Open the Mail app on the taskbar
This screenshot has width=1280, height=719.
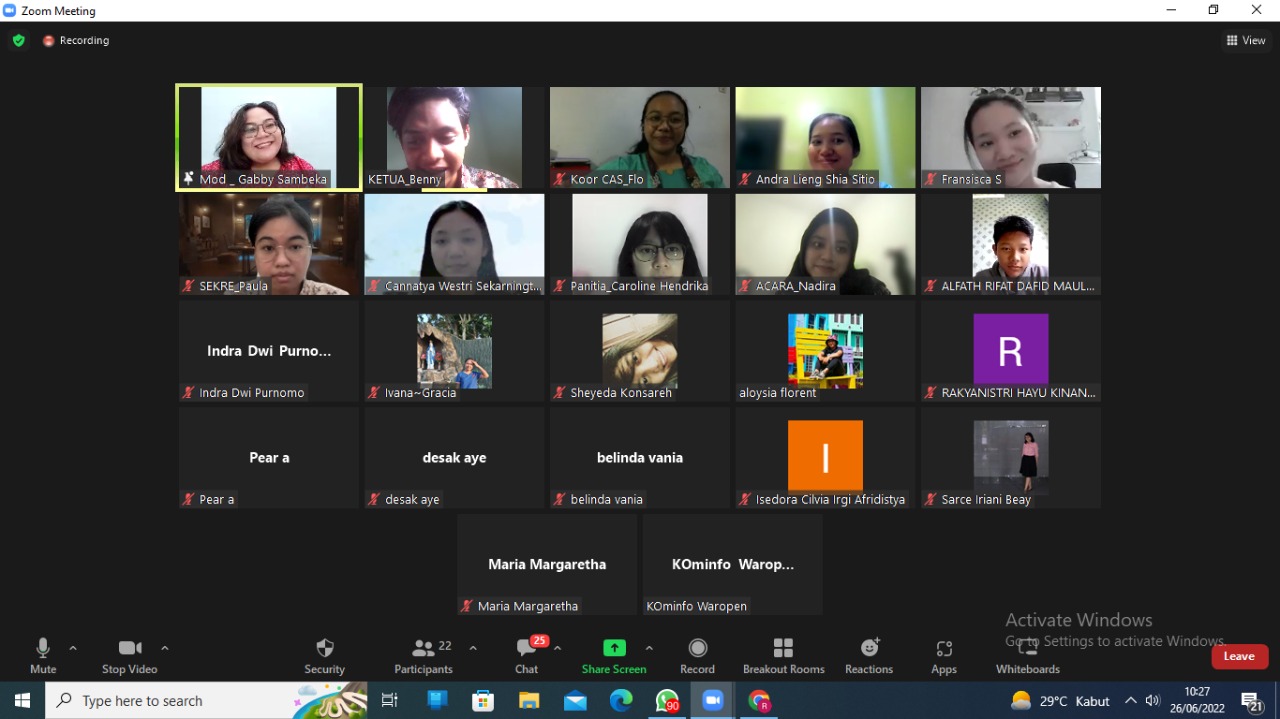[x=575, y=701]
